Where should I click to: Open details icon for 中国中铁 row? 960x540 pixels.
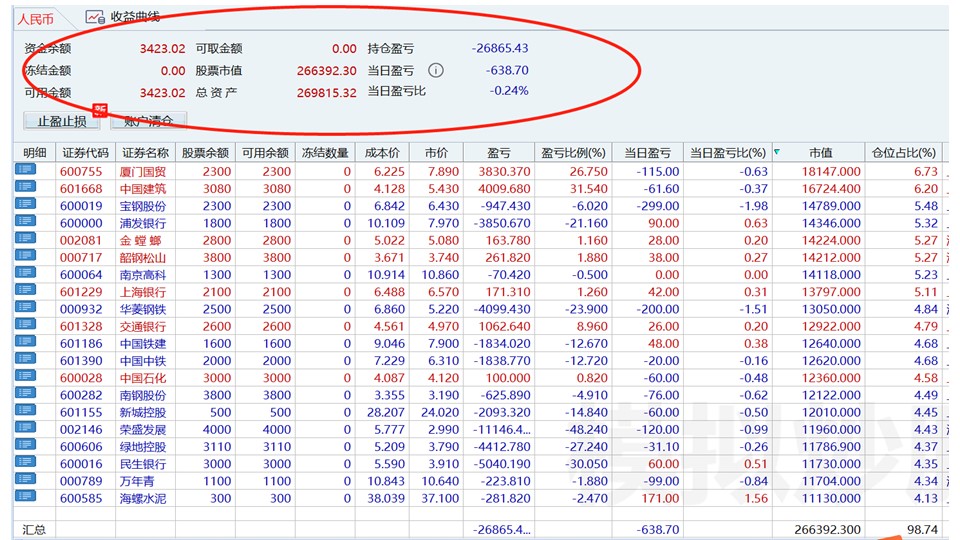pos(25,358)
